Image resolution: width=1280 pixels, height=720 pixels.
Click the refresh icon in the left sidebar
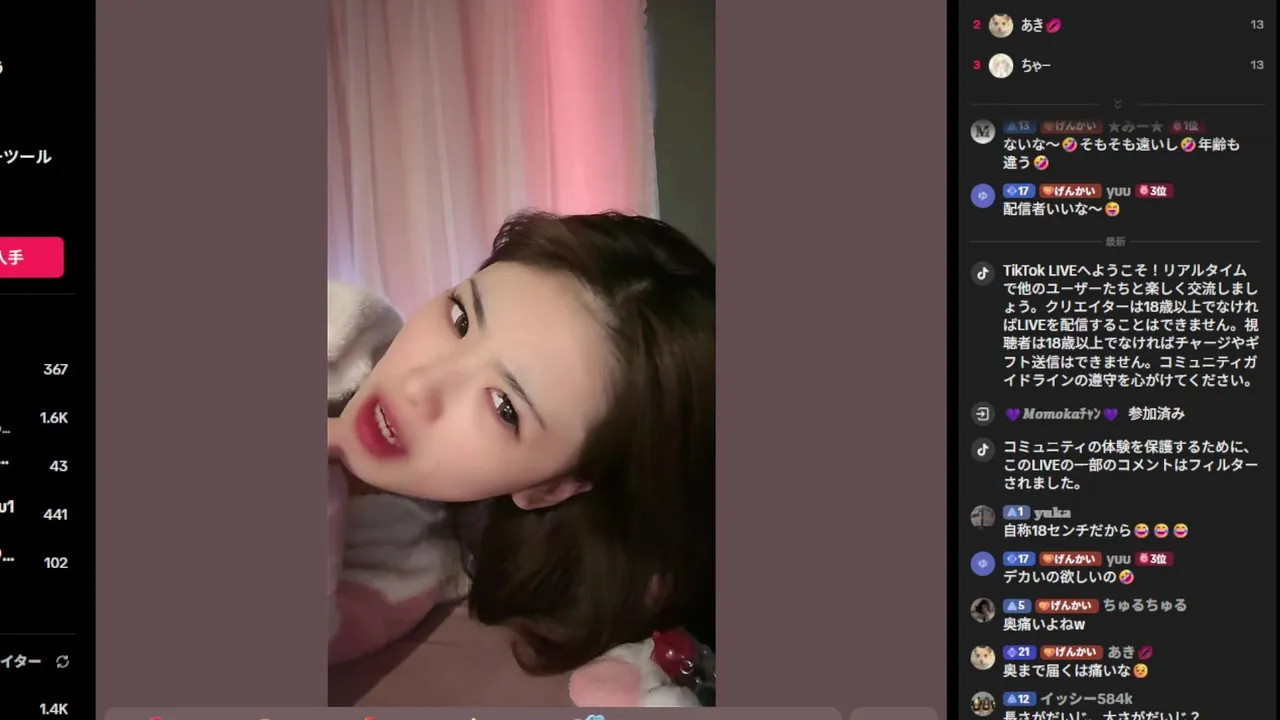click(62, 661)
